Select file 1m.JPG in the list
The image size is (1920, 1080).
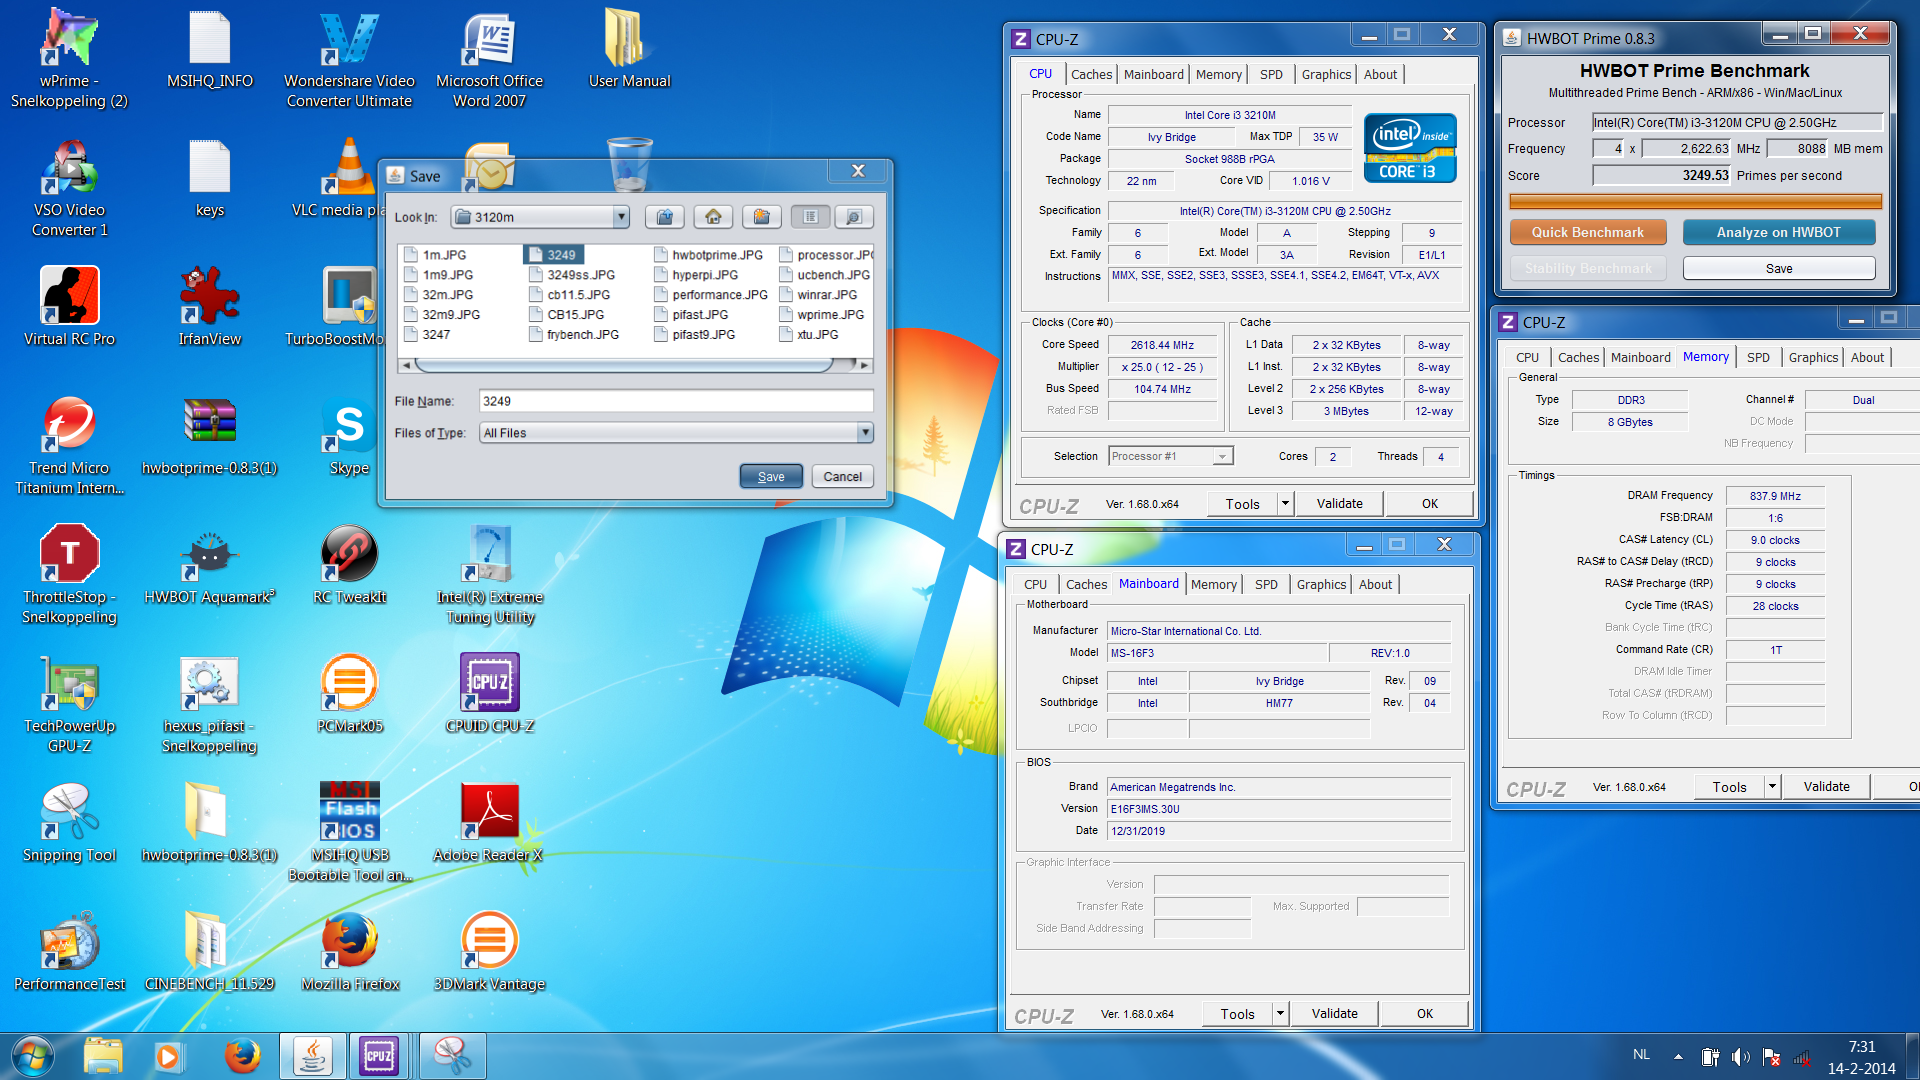click(436, 255)
